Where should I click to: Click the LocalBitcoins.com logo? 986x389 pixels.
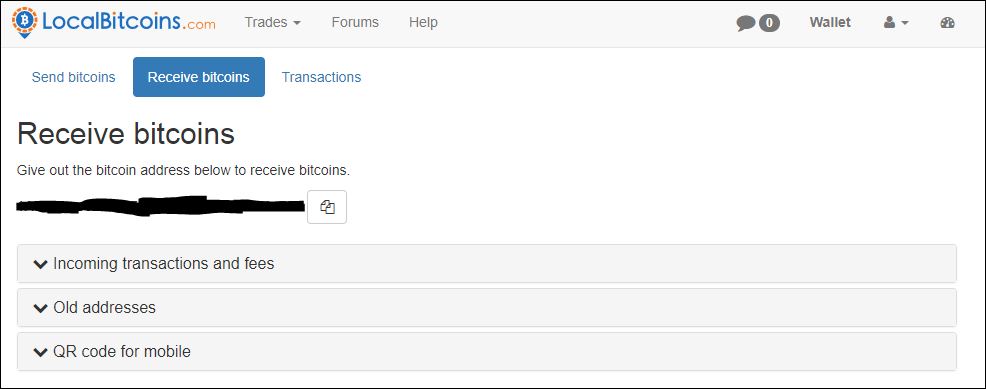[x=114, y=23]
